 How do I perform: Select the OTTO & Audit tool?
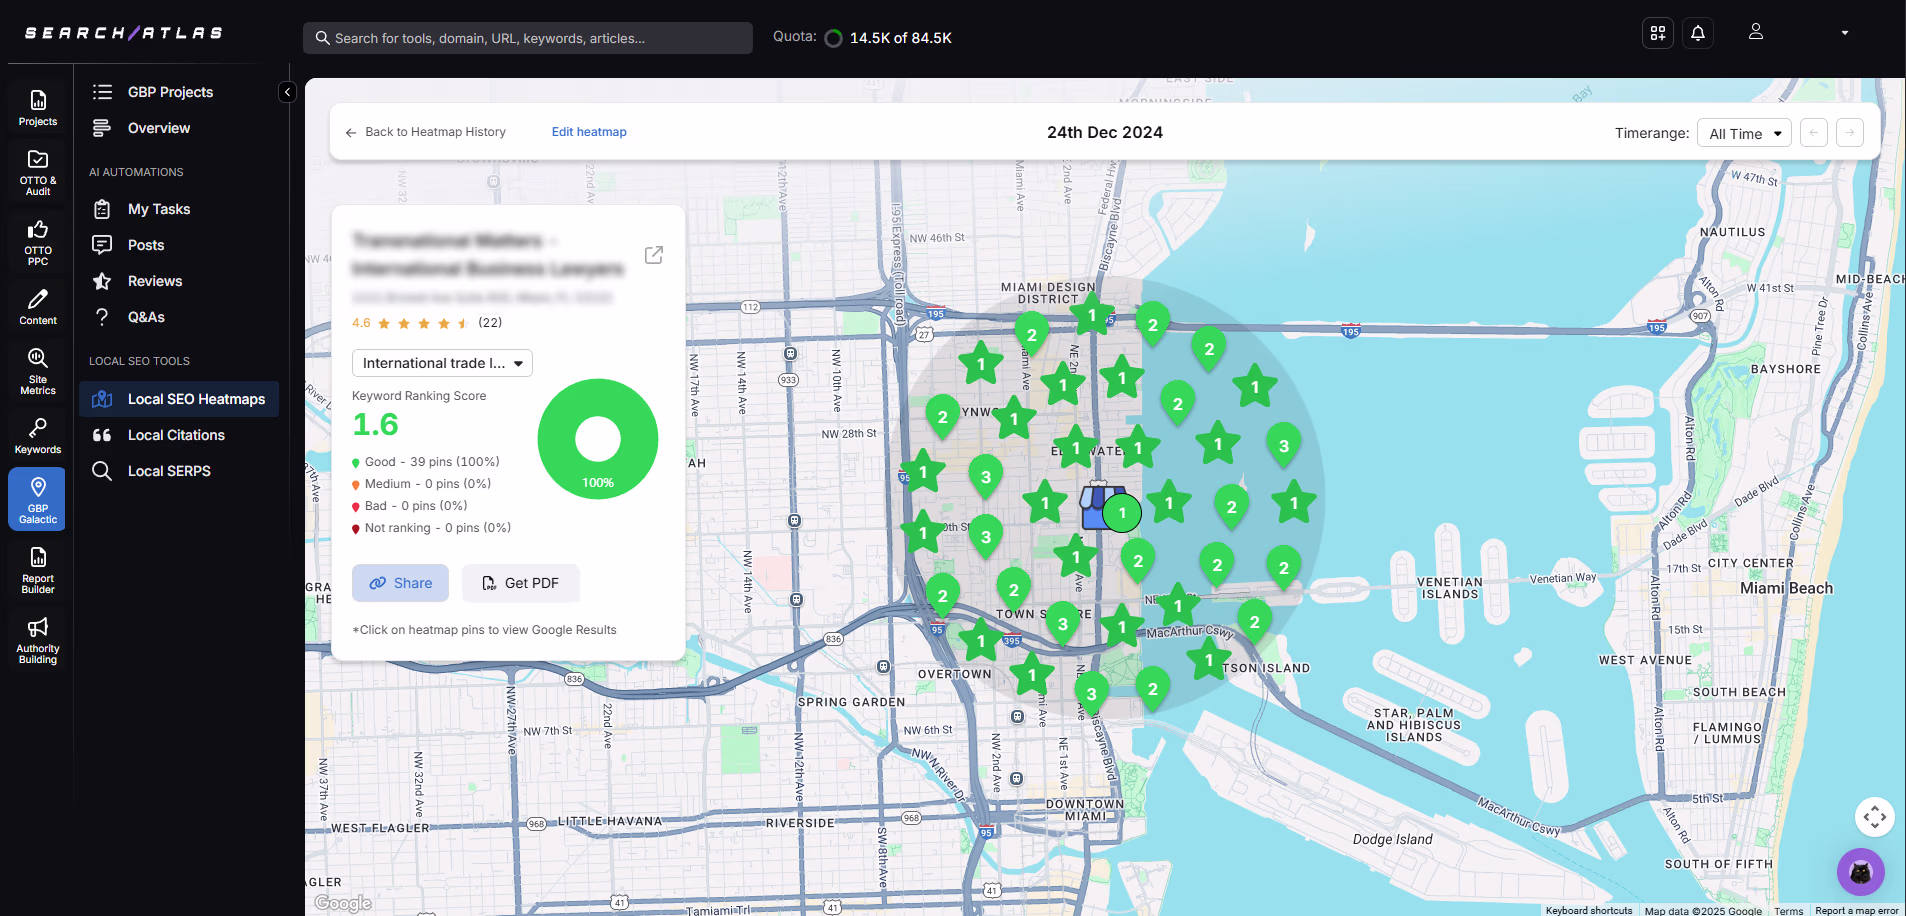pyautogui.click(x=37, y=170)
